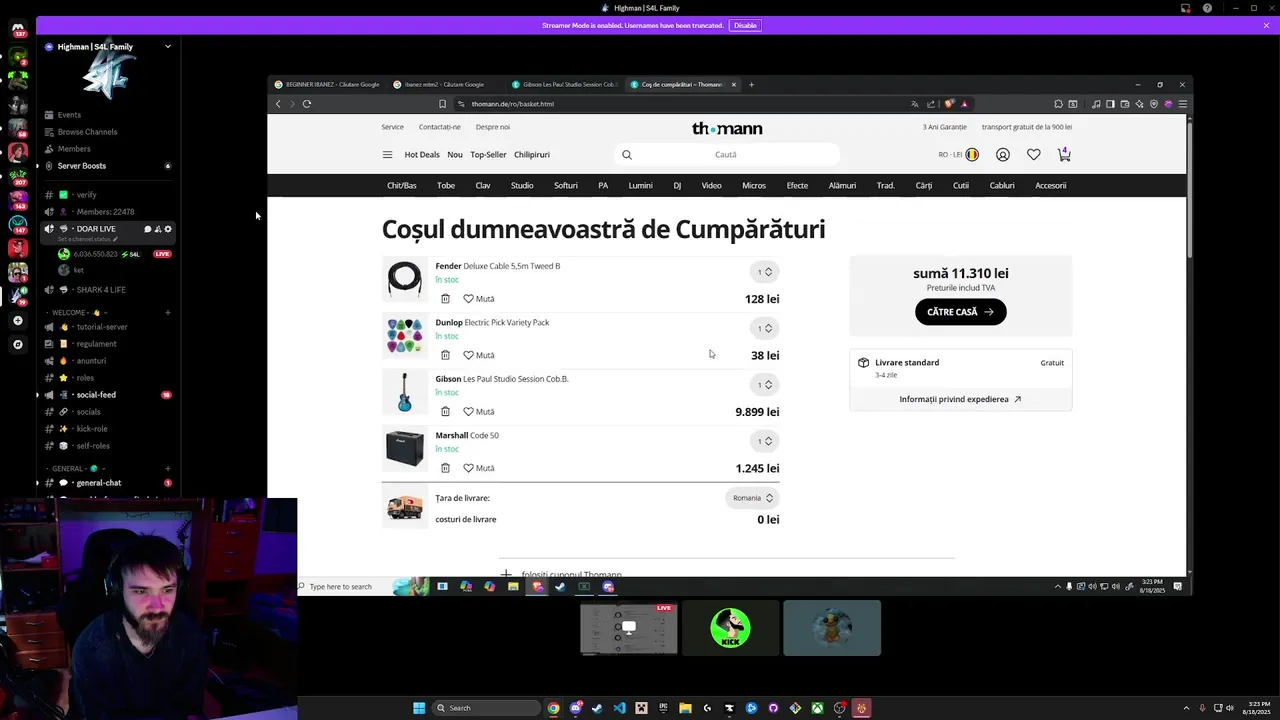The image size is (1280, 720).
Task: Open Discord inbox icon in title bar
Action: point(1186,8)
